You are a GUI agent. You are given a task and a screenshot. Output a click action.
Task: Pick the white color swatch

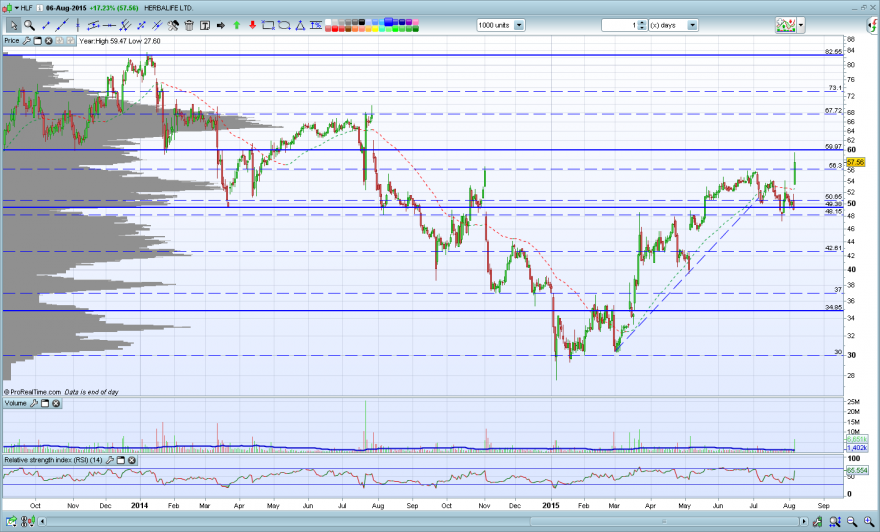pos(328,22)
